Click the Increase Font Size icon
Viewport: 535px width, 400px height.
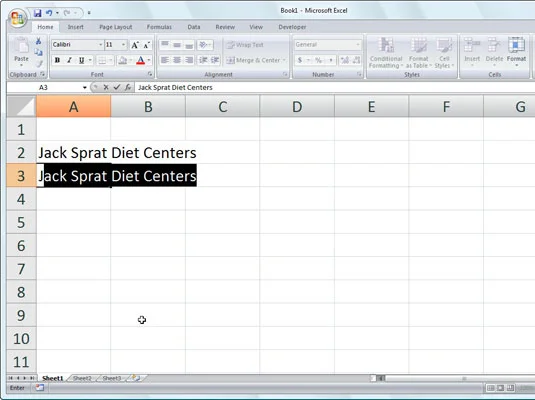click(135, 45)
